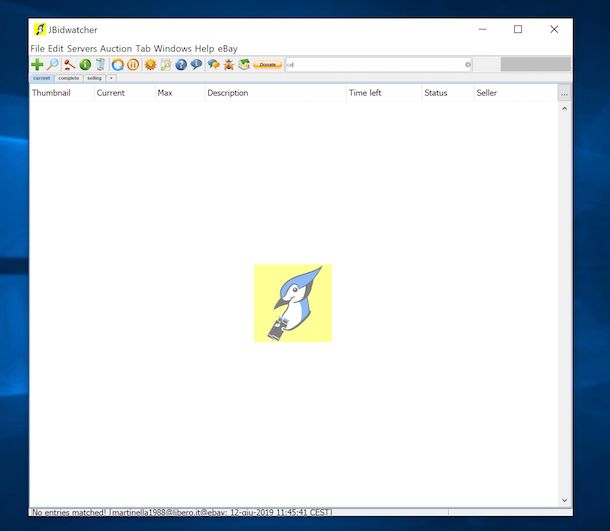The image size is (610, 531).
Task: Click the green plus Add auction icon
Action: [37, 65]
